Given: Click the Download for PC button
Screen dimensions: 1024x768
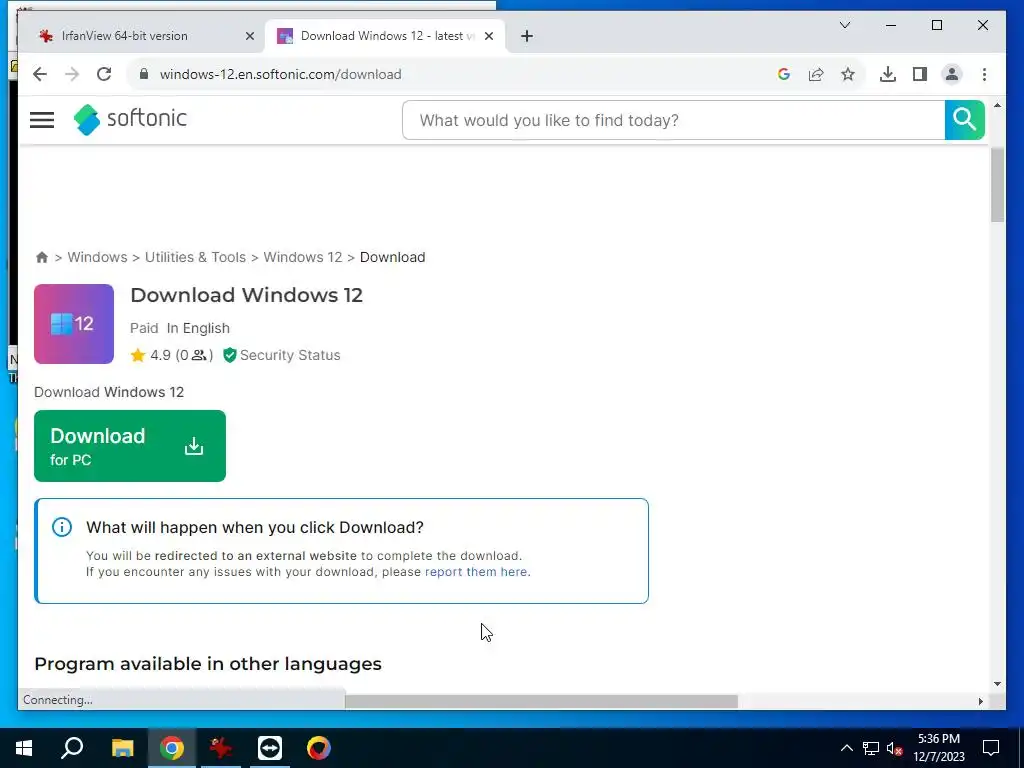Looking at the screenshot, I should 130,446.
